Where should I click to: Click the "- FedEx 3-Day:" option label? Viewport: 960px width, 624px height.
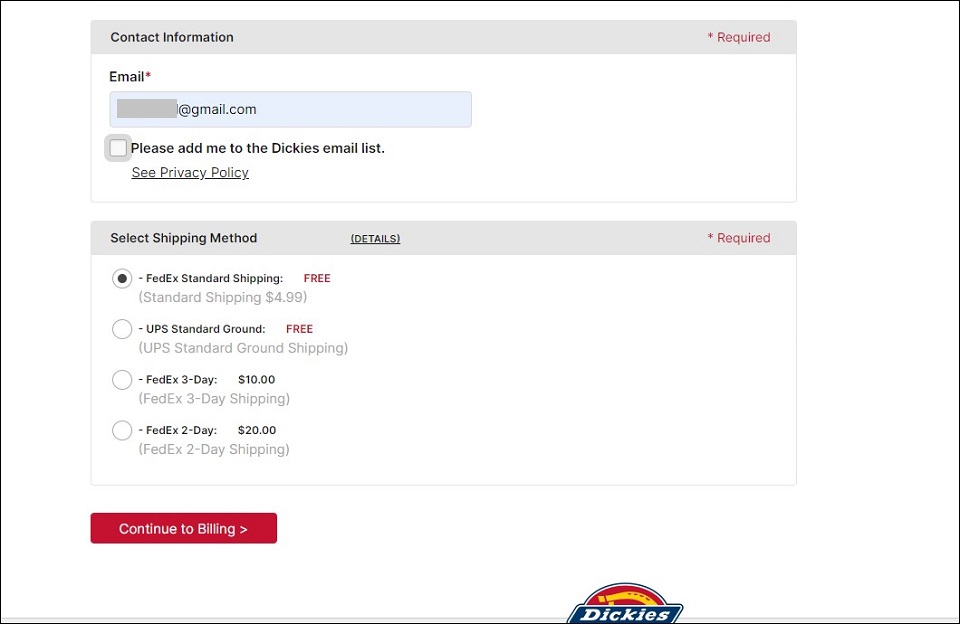(178, 380)
